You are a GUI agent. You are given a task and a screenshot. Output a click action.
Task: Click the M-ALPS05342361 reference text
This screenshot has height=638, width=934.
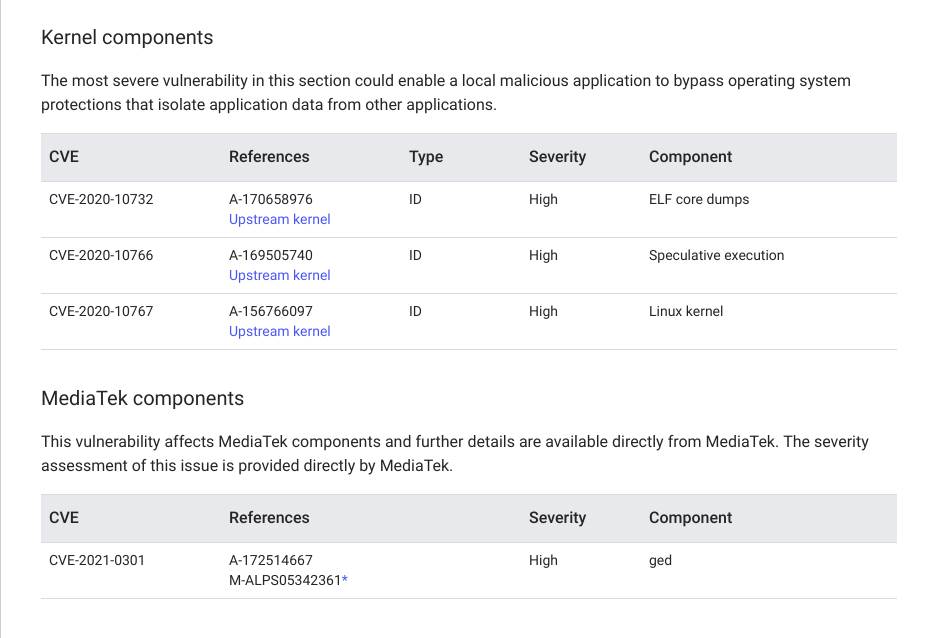click(x=284, y=580)
